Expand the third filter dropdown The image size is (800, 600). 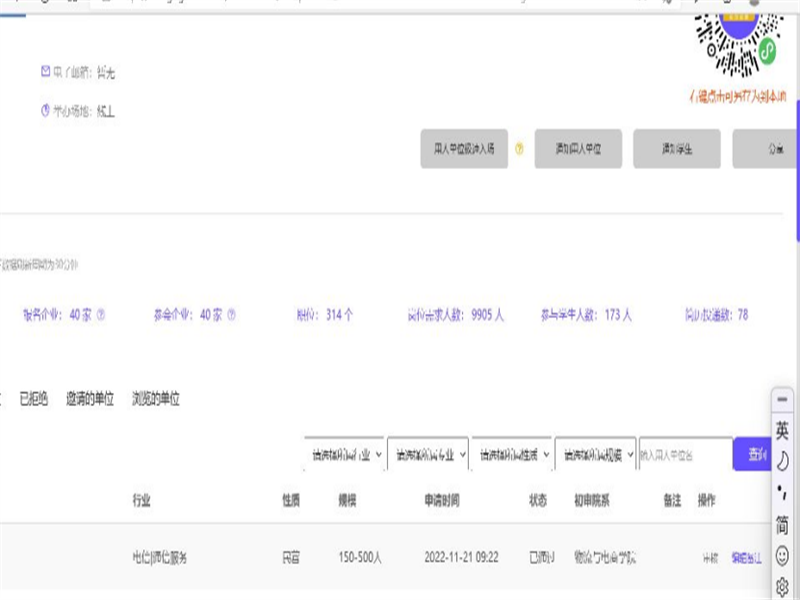click(511, 454)
